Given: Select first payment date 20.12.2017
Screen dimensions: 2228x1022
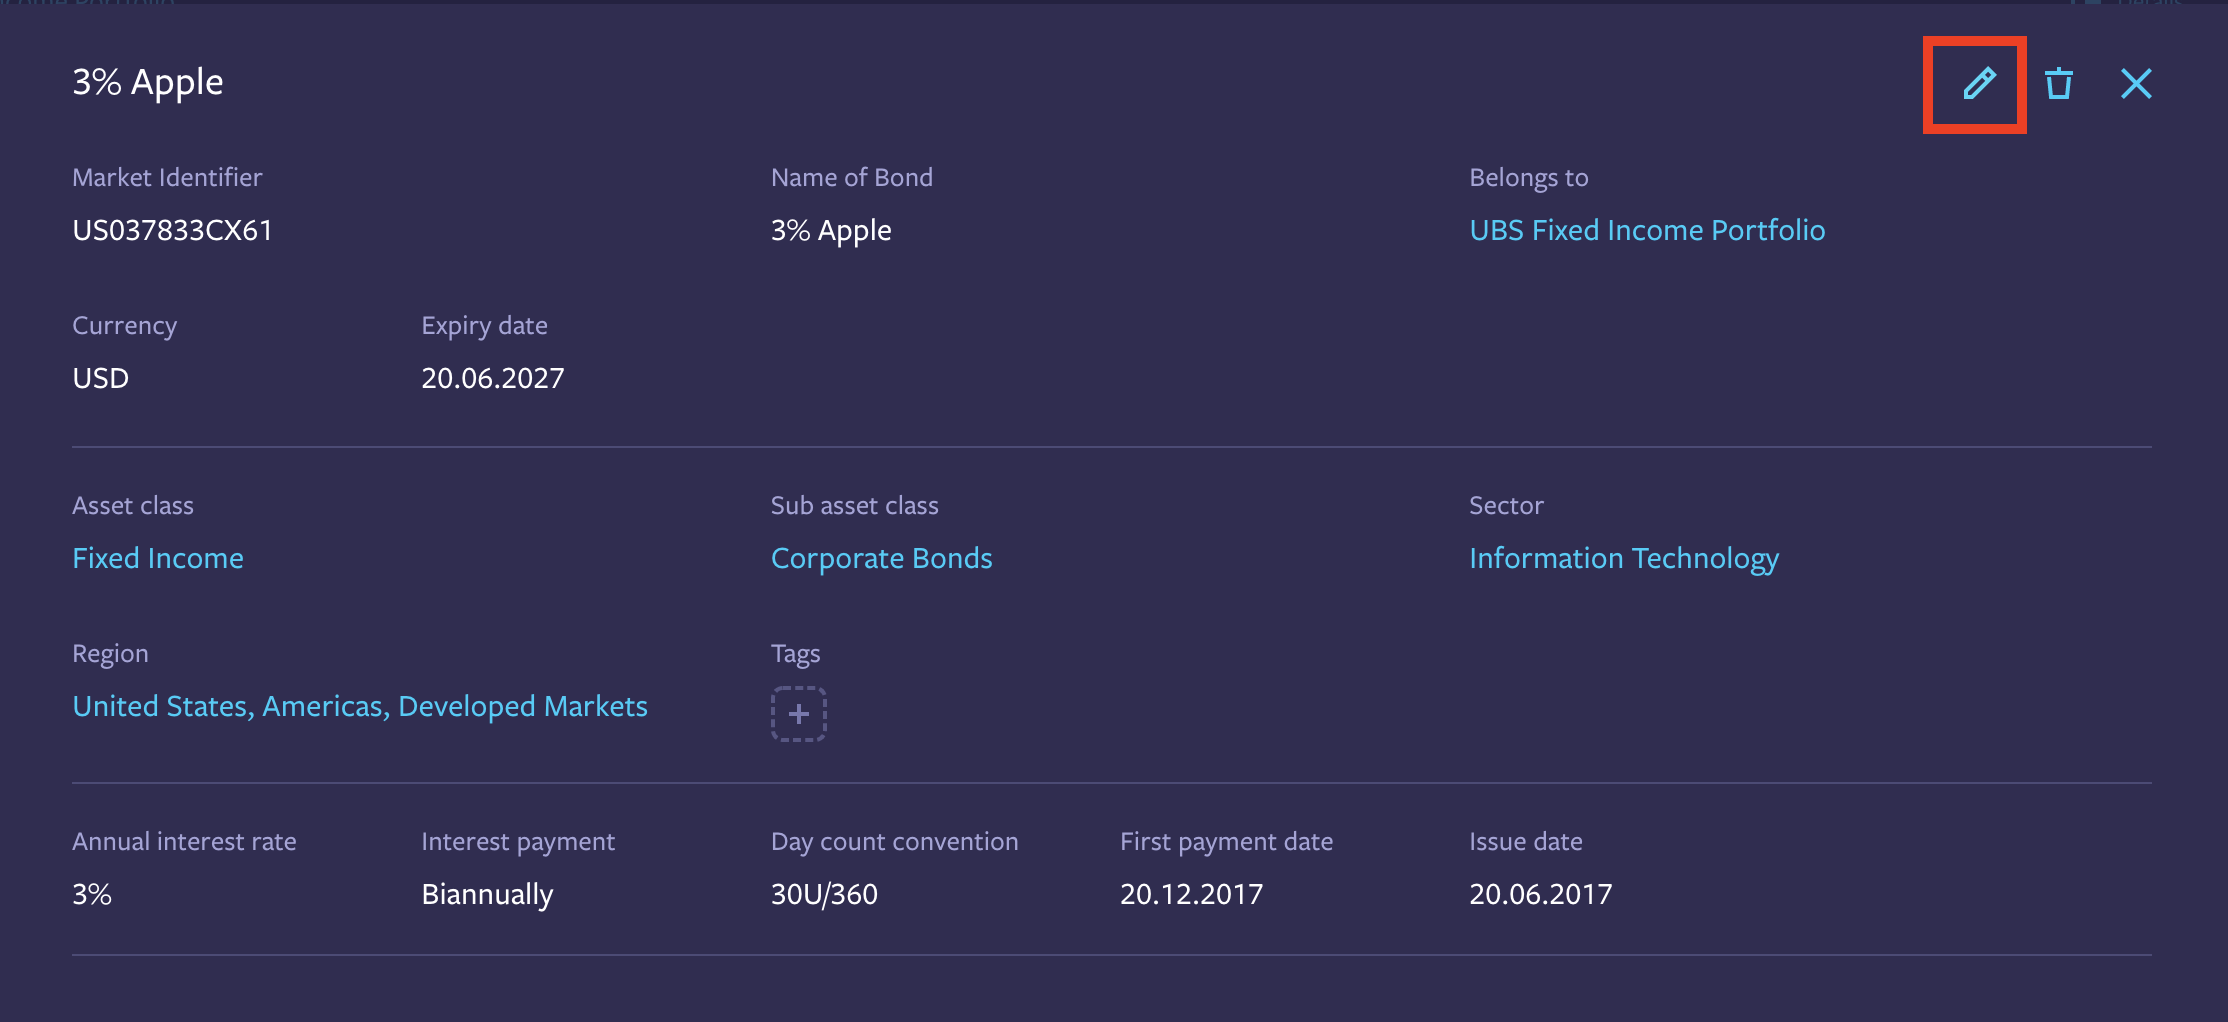Looking at the screenshot, I should point(1191,894).
